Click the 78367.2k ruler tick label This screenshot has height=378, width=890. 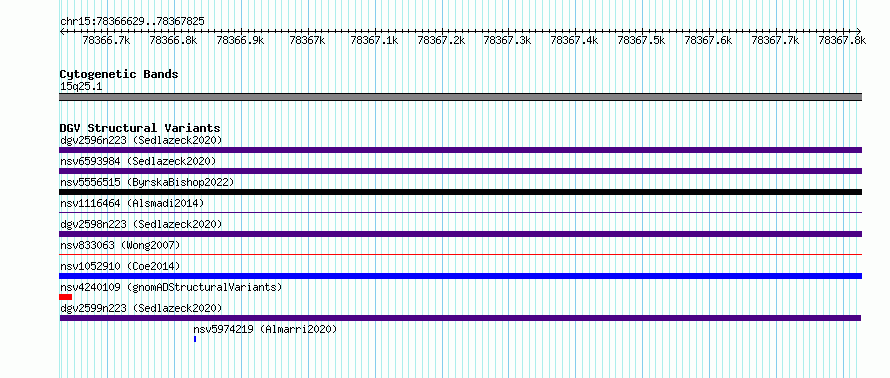441,40
